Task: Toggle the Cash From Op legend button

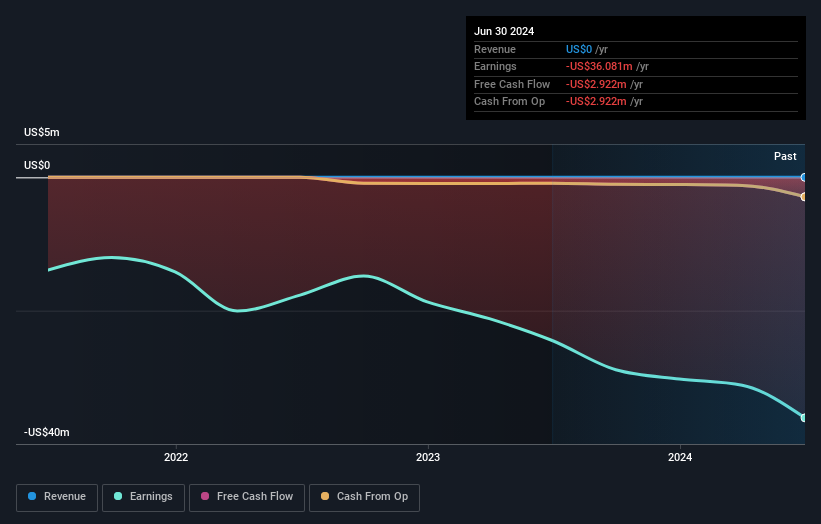Action: pos(364,497)
